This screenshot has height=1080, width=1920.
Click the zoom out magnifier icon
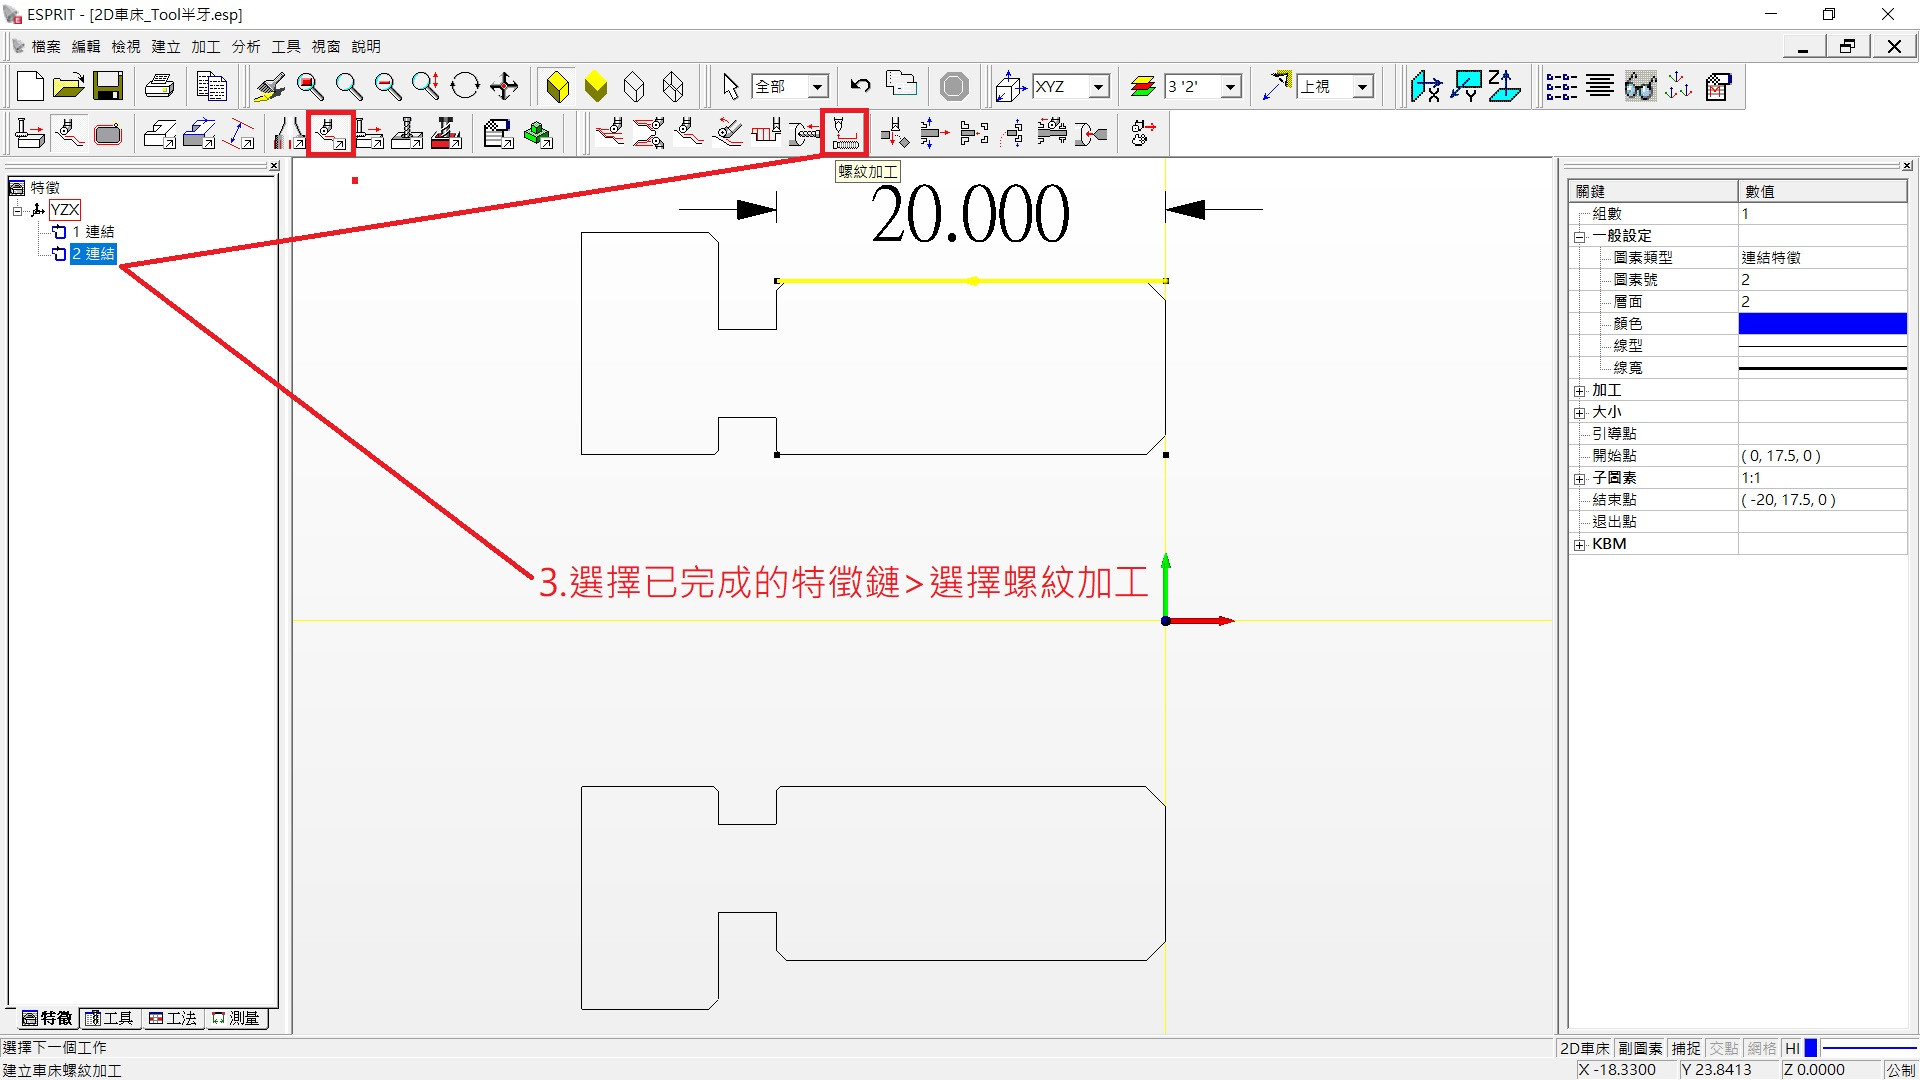coord(387,87)
